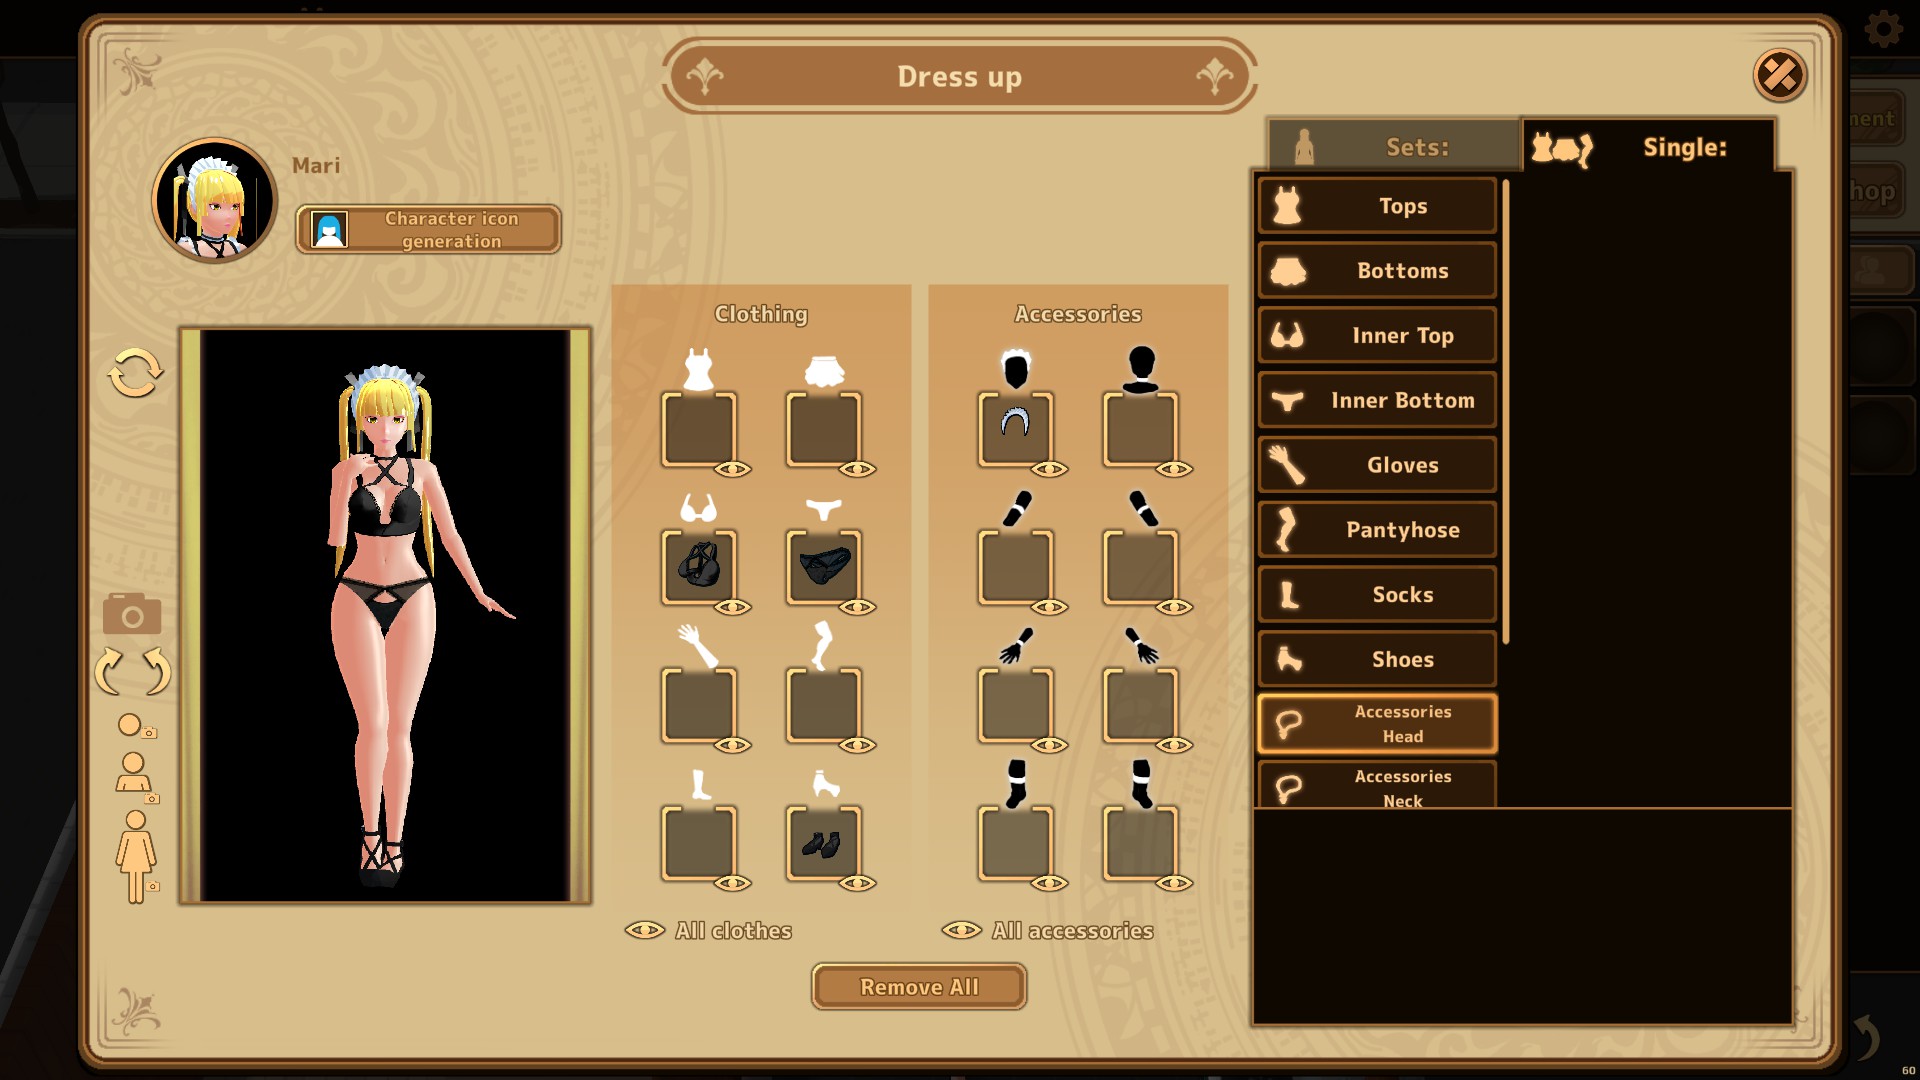The height and width of the screenshot is (1080, 1920).
Task: Select the equipped headband accessory slot
Action: click(1015, 428)
